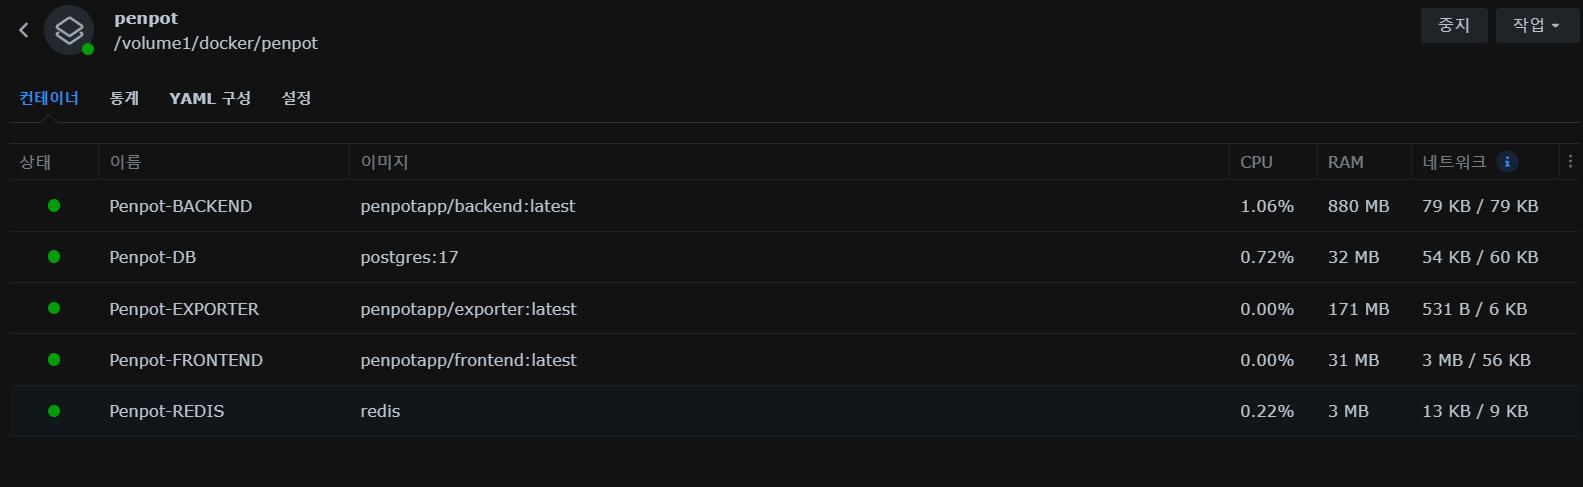Screen dimensions: 1583x487
Task: Click the 이름 column header
Action: point(125,162)
